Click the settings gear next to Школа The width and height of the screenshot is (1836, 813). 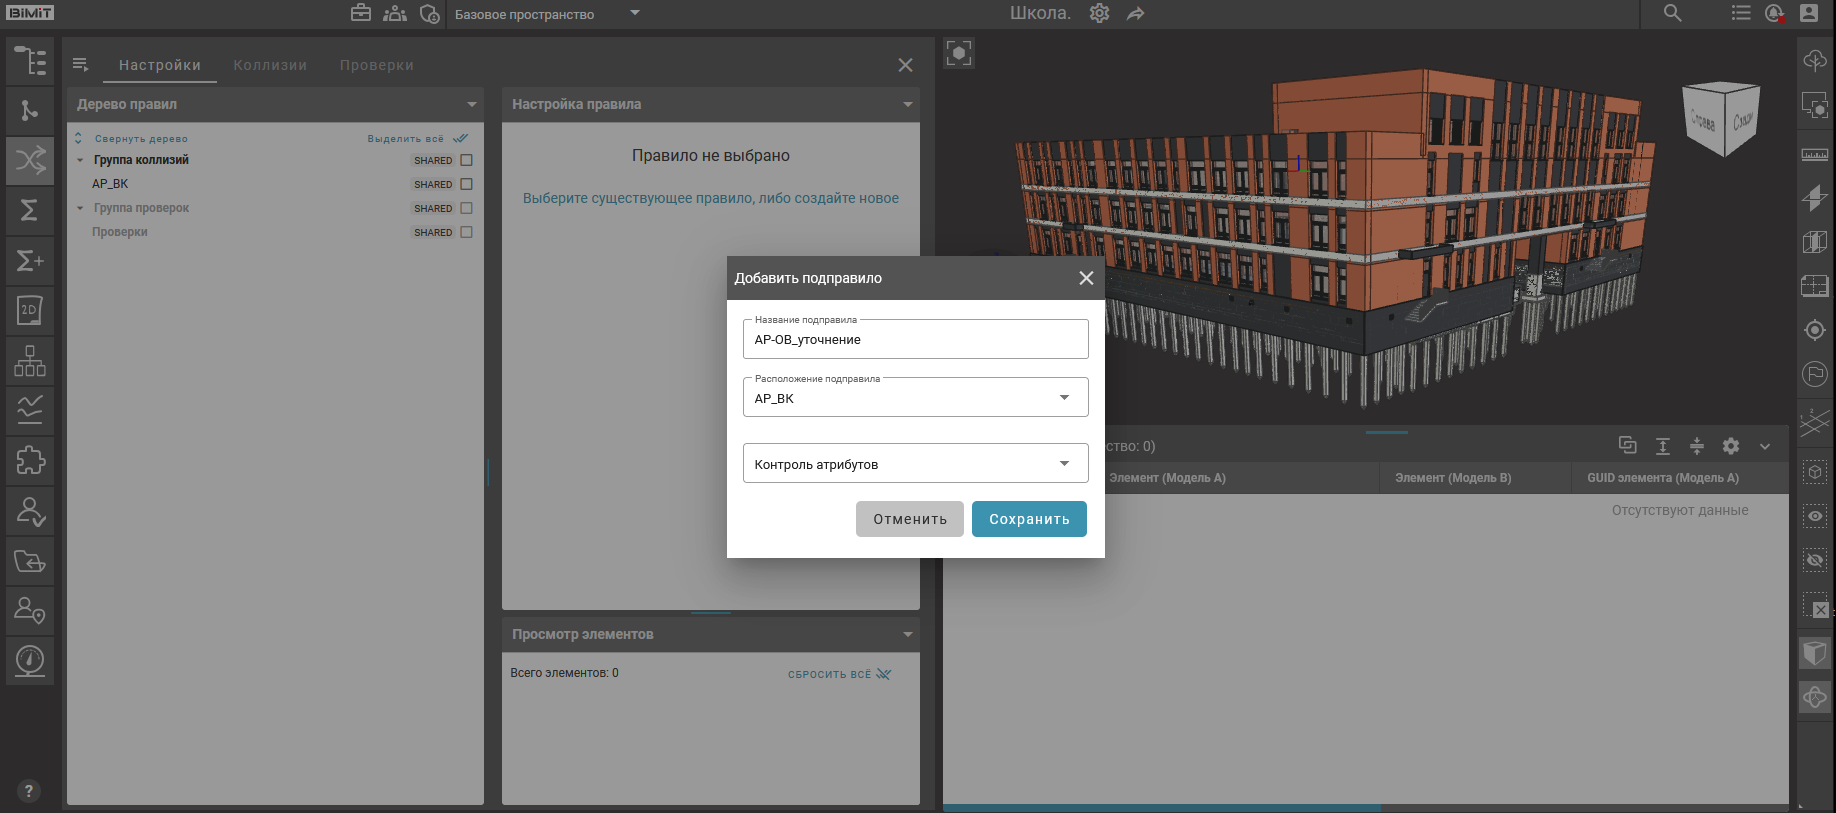tap(1099, 14)
